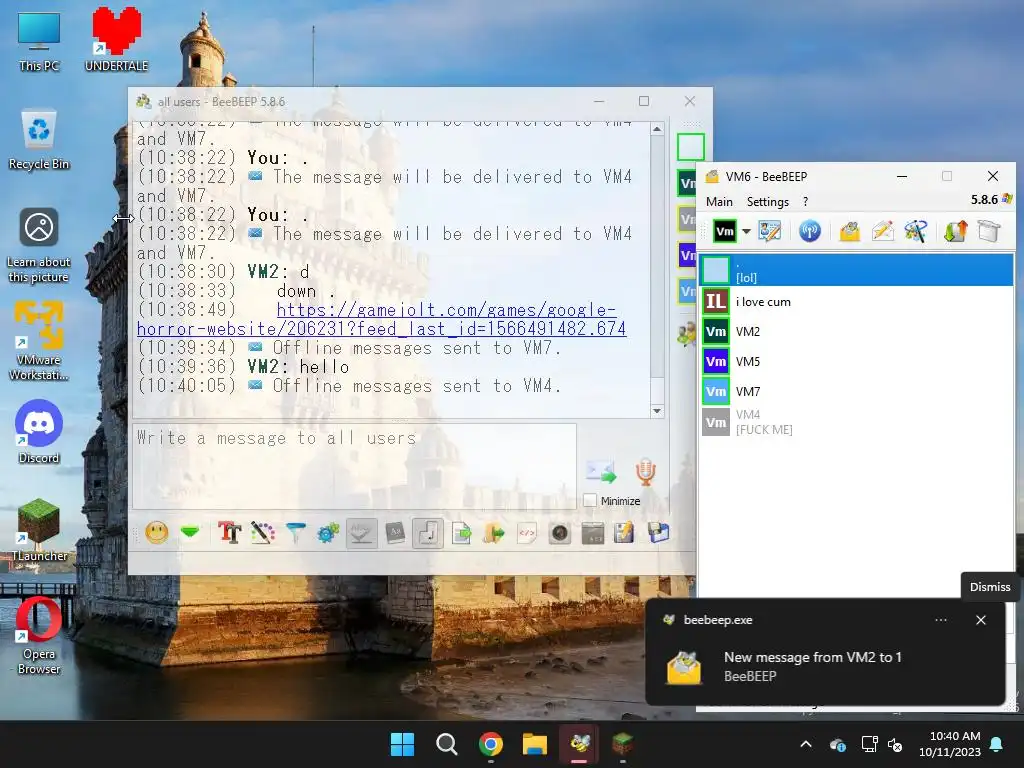Select the TLauncher desktop shortcut
Image resolution: width=1024 pixels, height=768 pixels.
39,530
